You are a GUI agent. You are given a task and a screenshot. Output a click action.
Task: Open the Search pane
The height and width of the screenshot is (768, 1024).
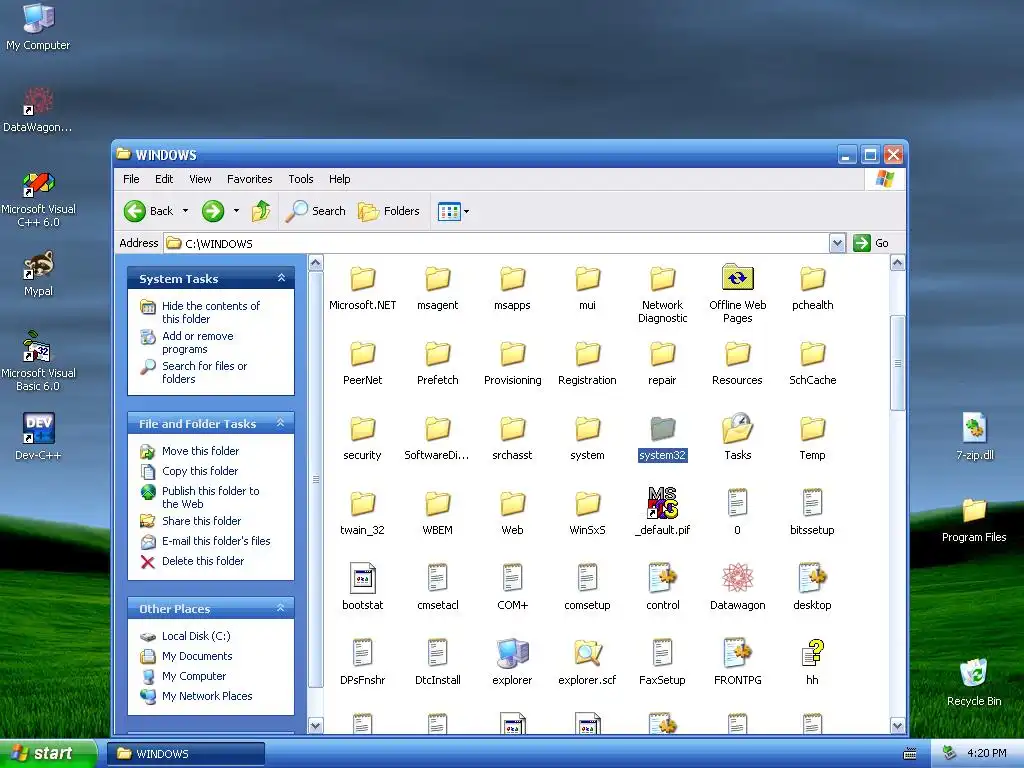click(316, 211)
